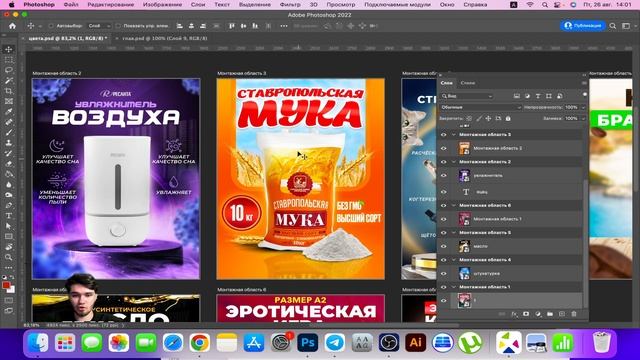Delete layer with trash icon in Layers panel
The width and height of the screenshot is (640, 360).
(x=574, y=314)
